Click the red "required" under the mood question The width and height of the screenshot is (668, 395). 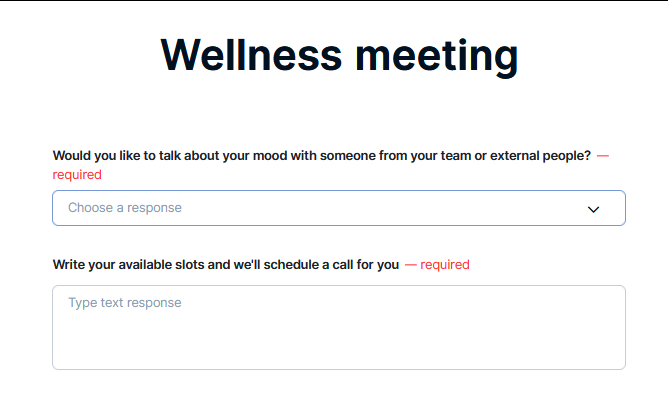(x=77, y=175)
